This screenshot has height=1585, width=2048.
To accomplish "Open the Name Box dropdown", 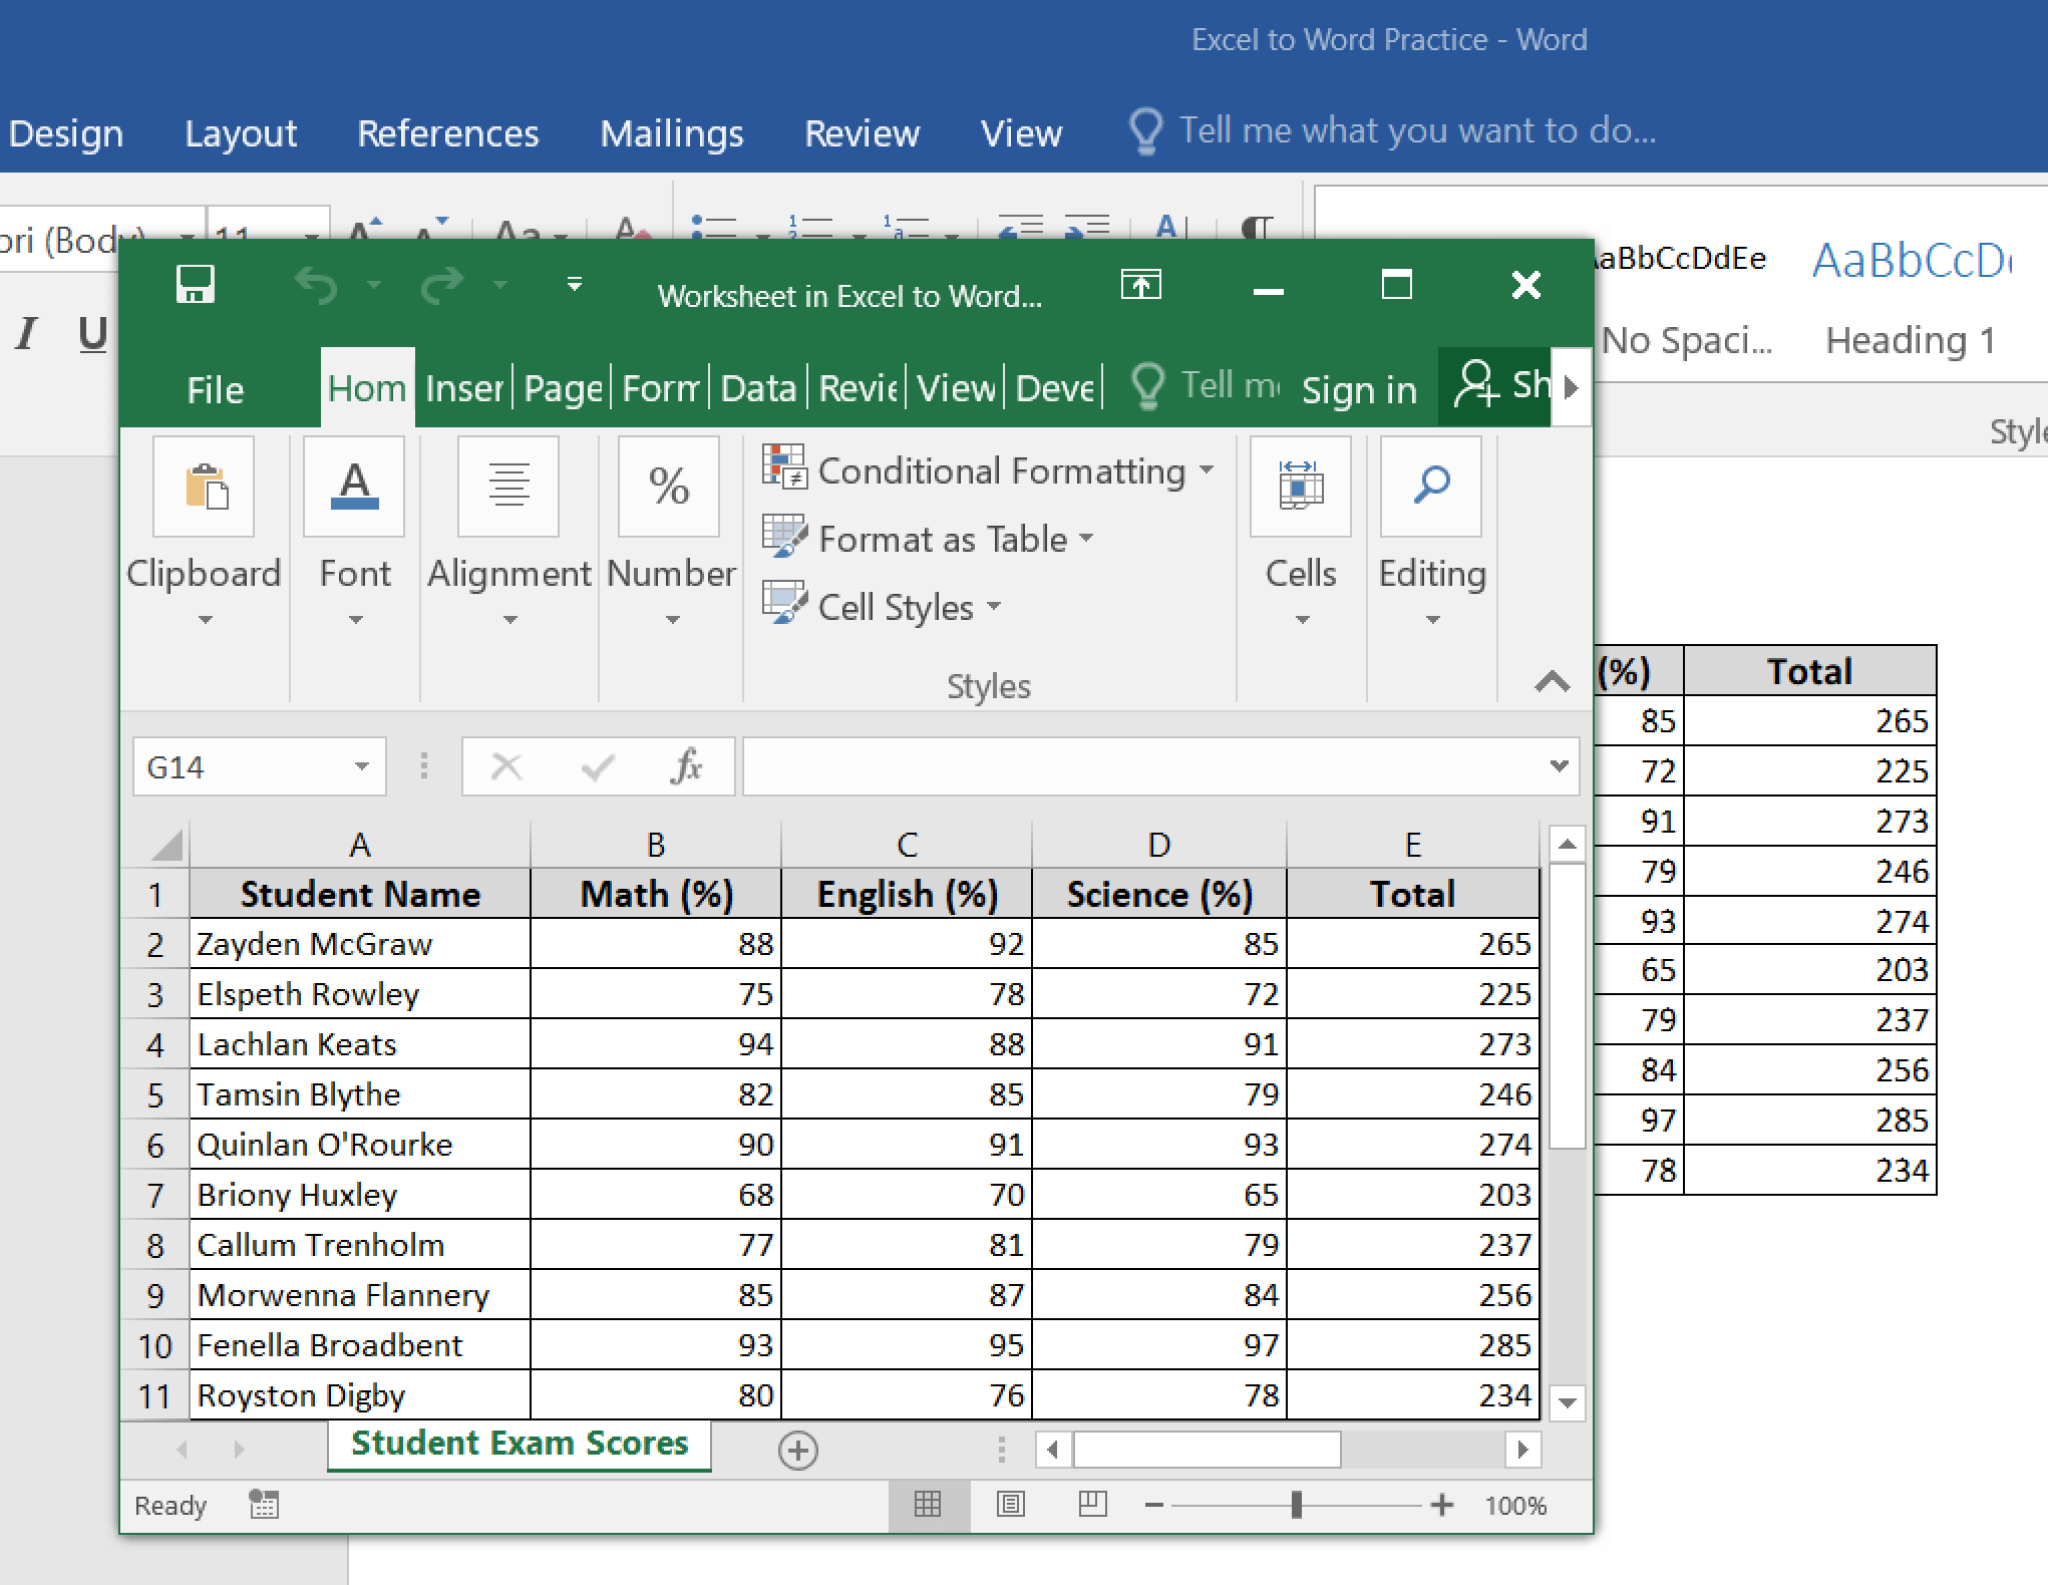I will click(x=361, y=766).
